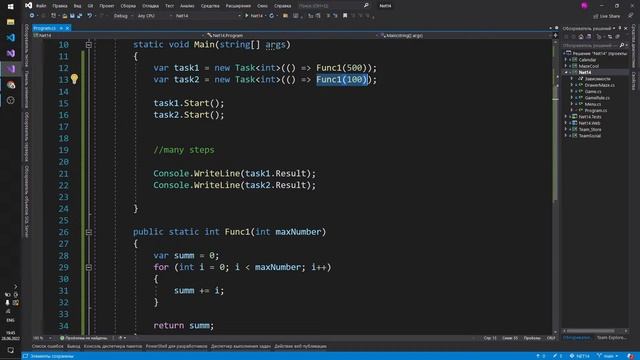Click on the //many steps comment
Image resolution: width=640 pixels, height=360 pixels.
(184, 150)
